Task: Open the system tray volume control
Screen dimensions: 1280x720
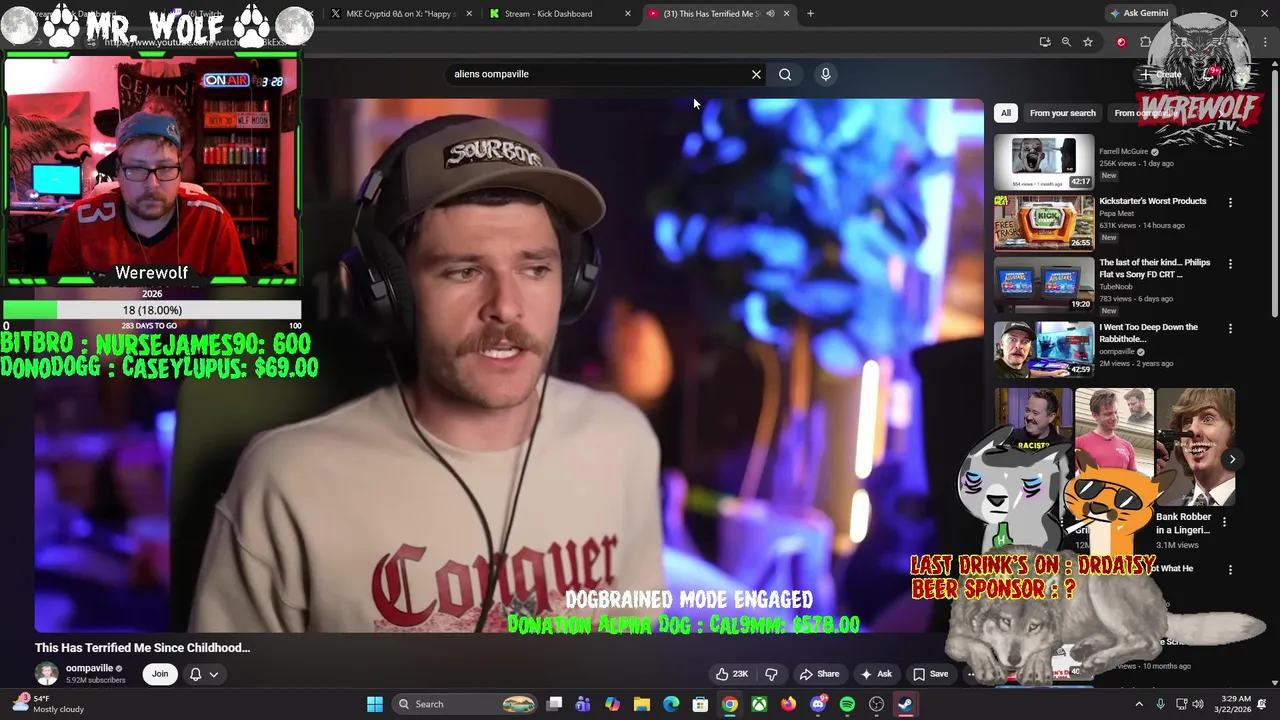Action: click(1198, 704)
